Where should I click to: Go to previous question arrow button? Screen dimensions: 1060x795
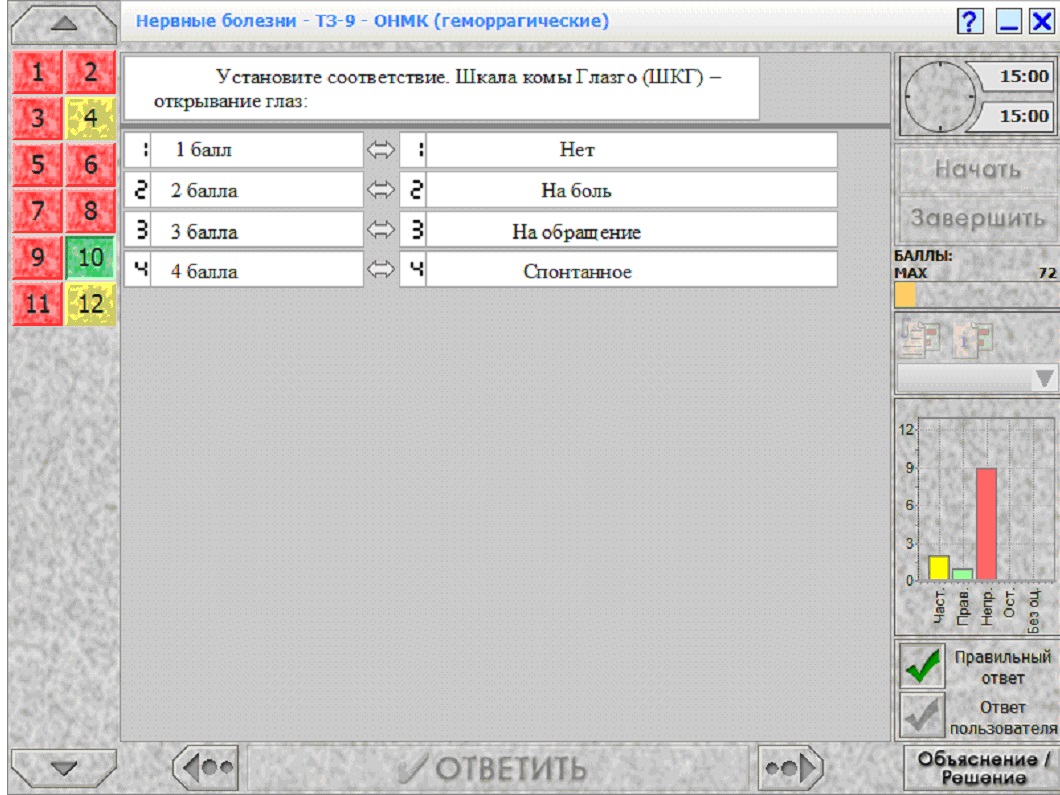[206, 767]
